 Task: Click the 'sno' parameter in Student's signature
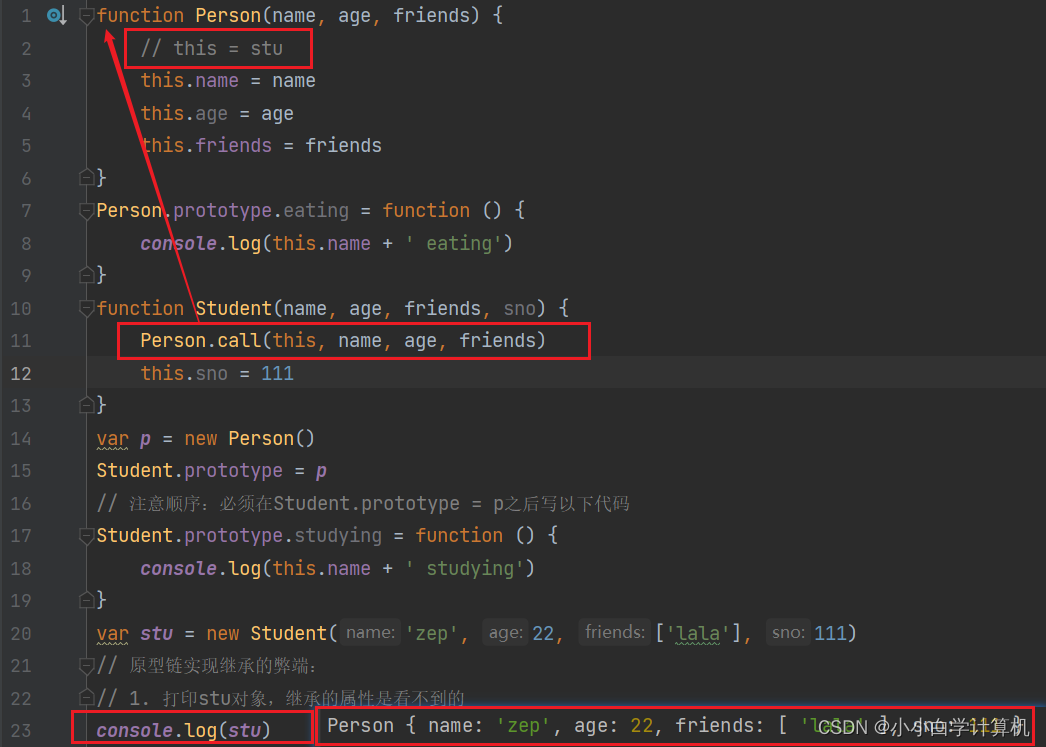tap(520, 308)
